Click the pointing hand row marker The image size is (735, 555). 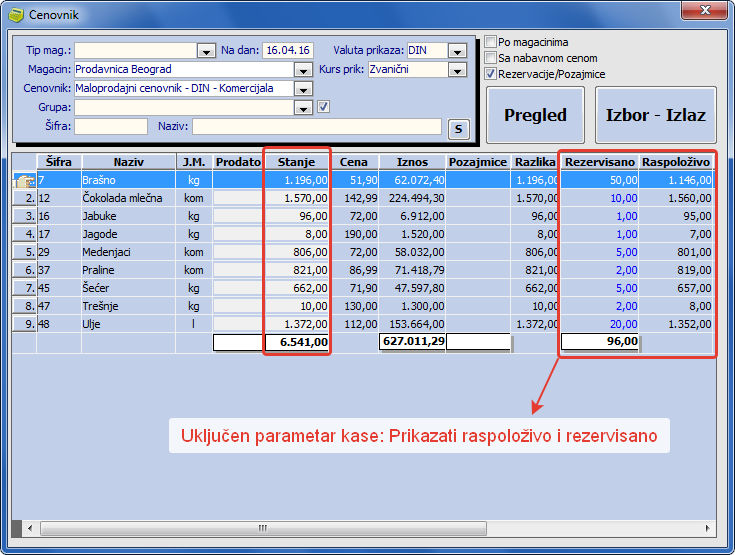(x=24, y=180)
